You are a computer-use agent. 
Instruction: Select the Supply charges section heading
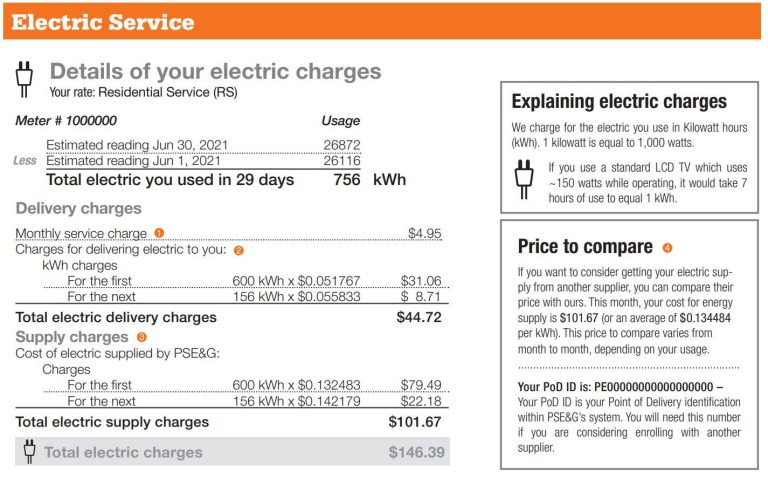point(71,337)
